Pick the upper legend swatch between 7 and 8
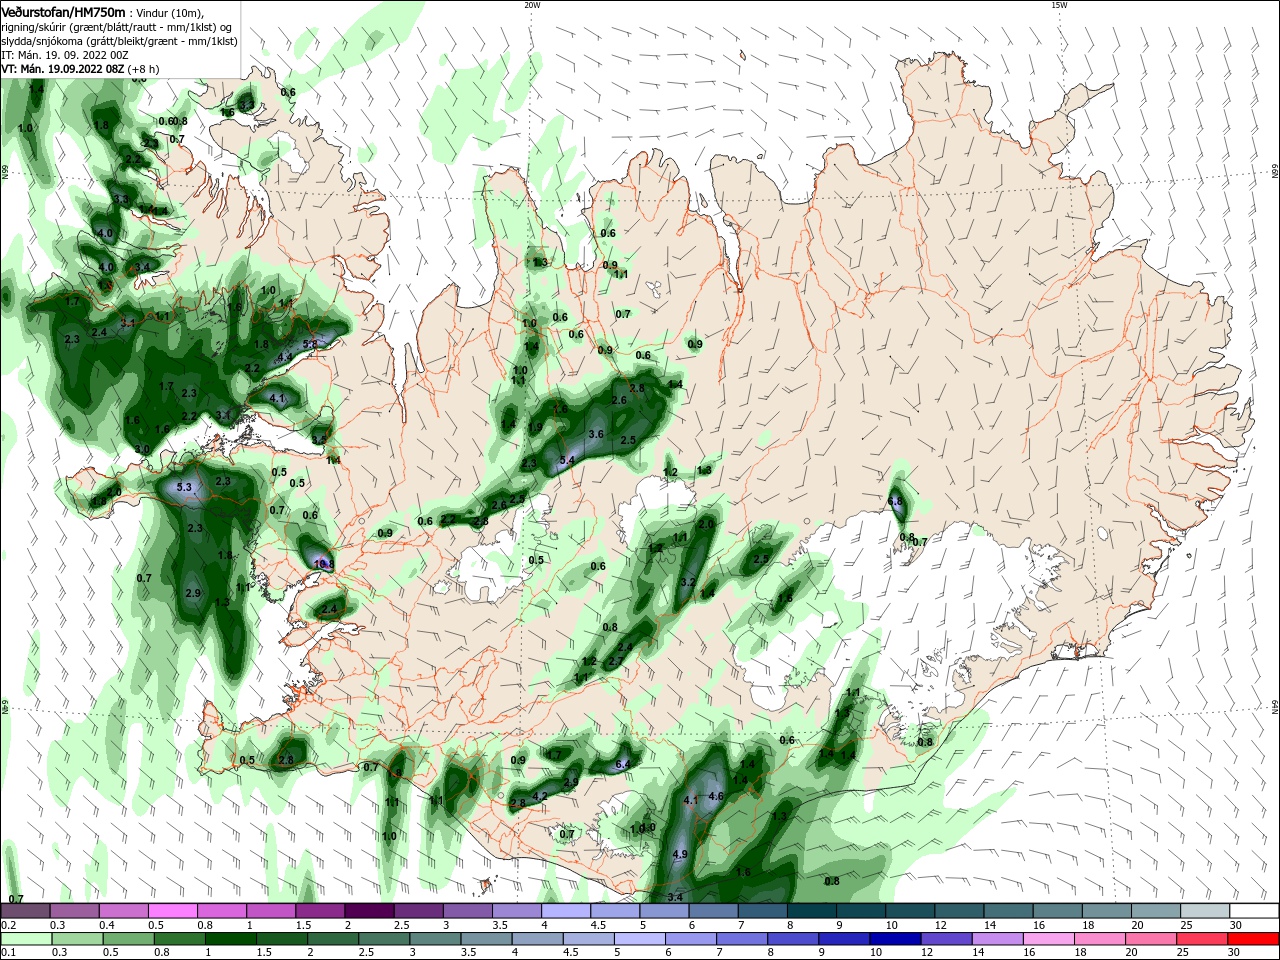 pyautogui.click(x=760, y=911)
